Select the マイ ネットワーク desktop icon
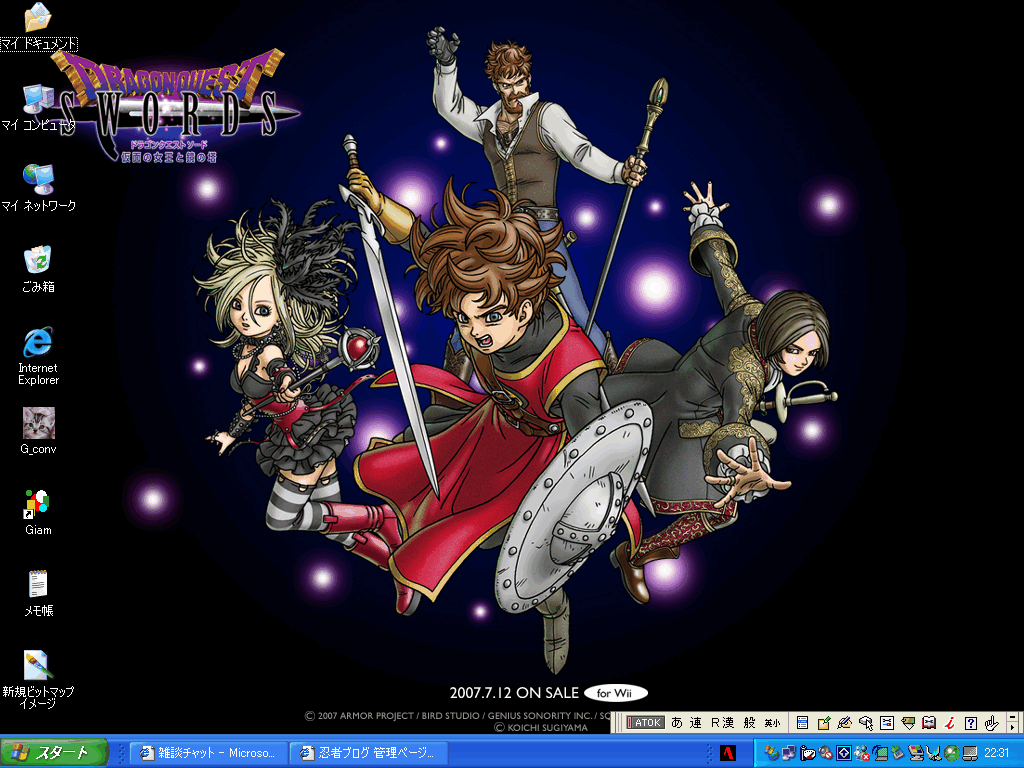The width and height of the screenshot is (1024, 768). click(x=38, y=189)
